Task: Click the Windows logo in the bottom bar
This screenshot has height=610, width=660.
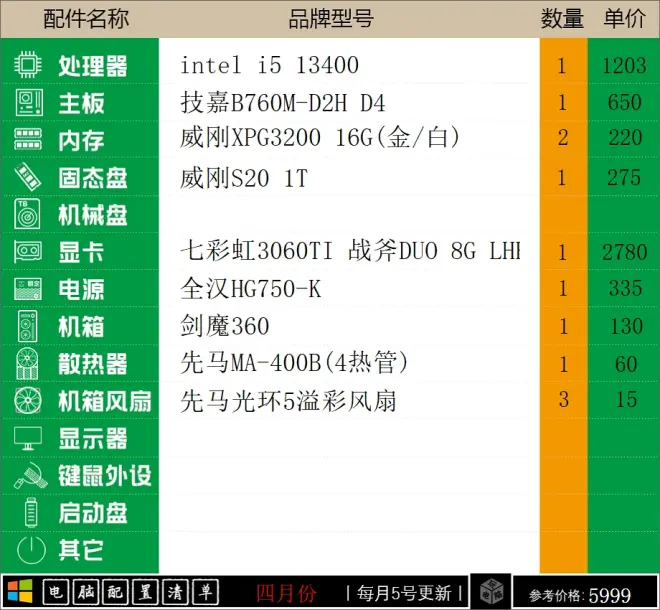Action: point(20,591)
